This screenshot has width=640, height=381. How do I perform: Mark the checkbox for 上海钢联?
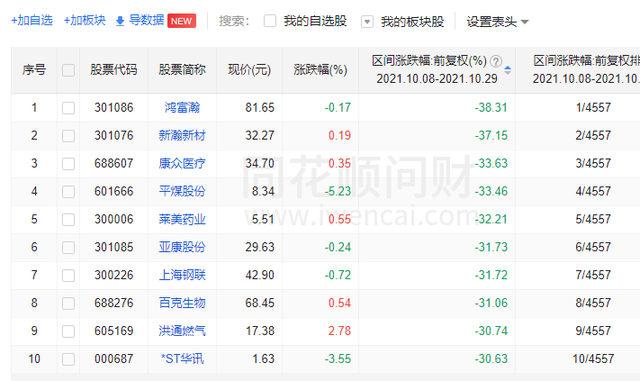point(68,275)
